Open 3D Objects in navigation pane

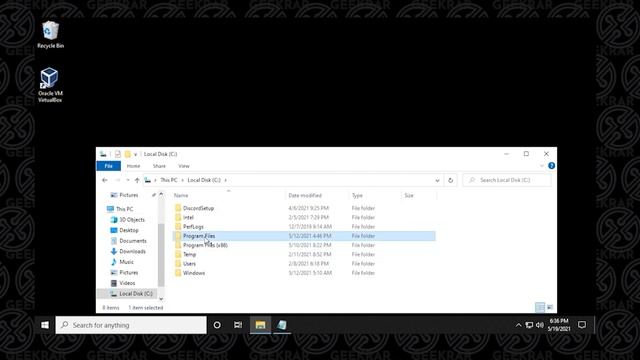(x=132, y=220)
